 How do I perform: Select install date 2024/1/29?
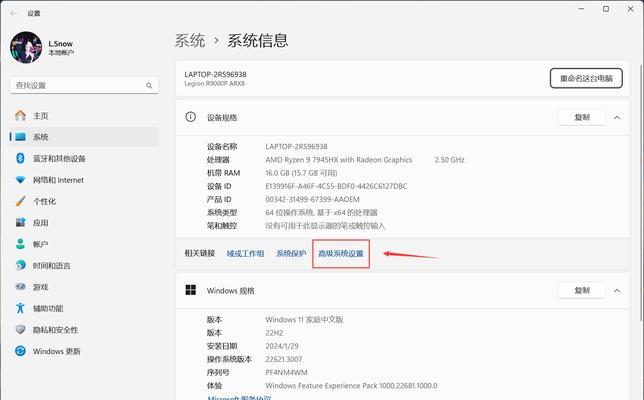282,346
